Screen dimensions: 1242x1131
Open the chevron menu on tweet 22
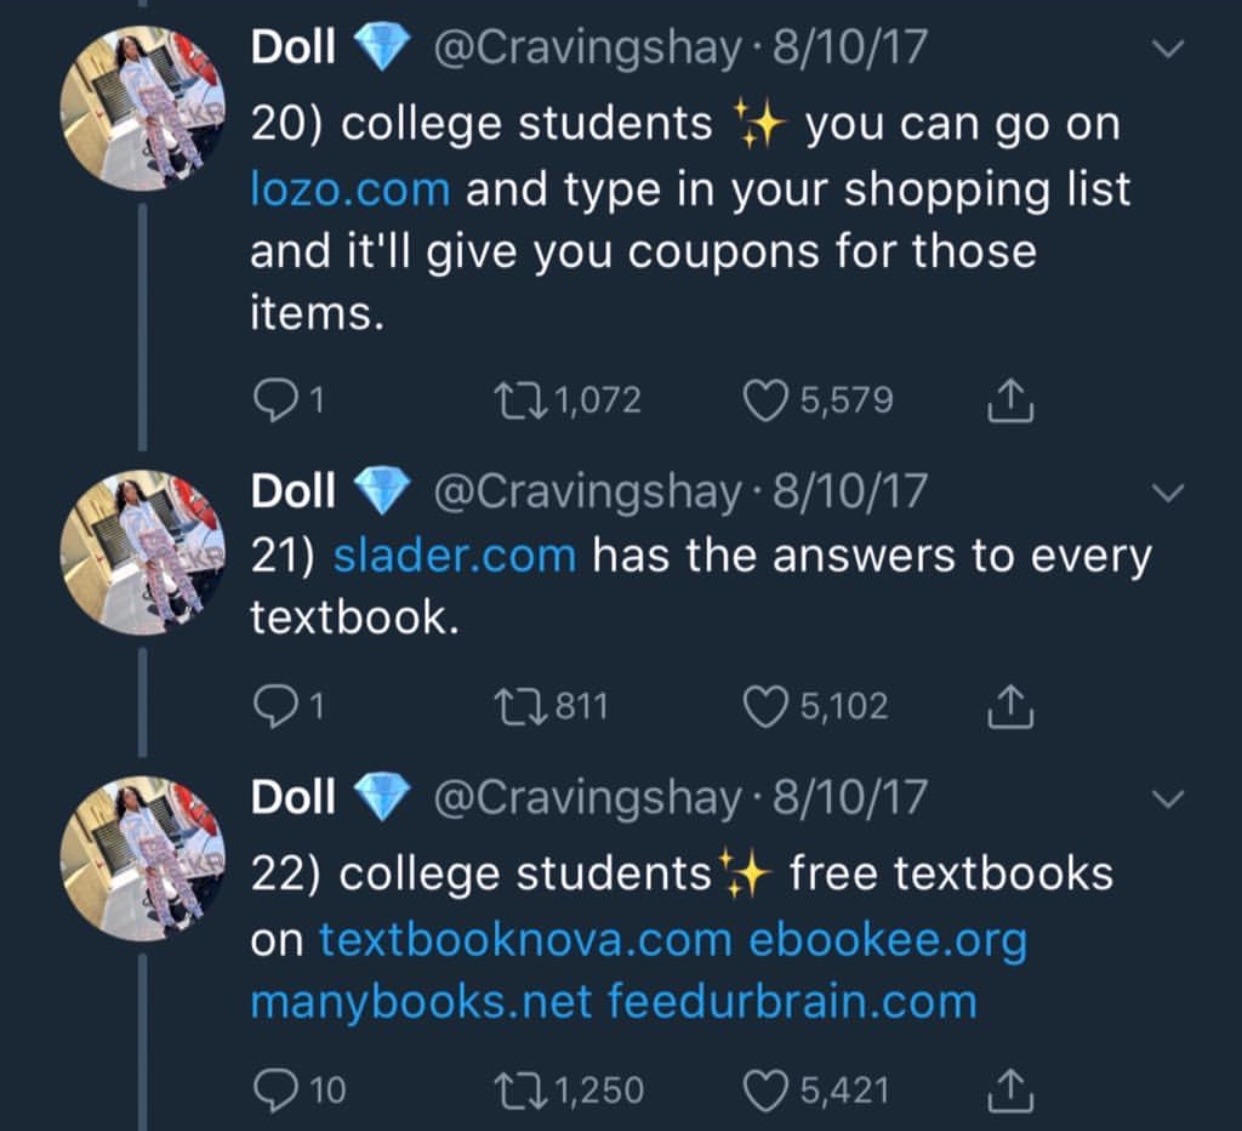click(x=1168, y=799)
